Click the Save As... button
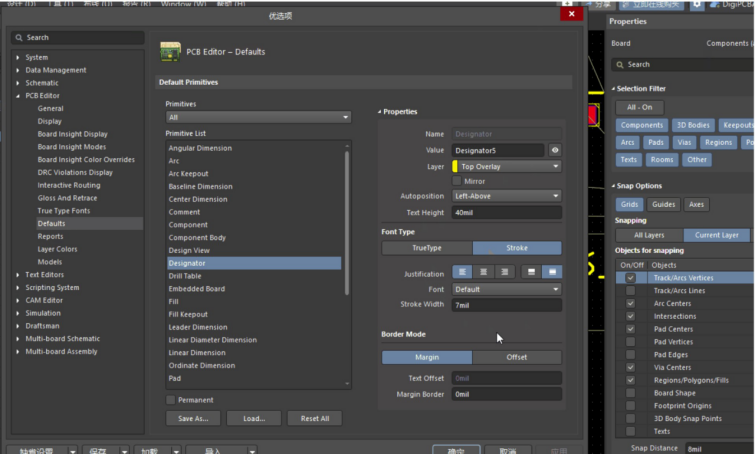 click(193, 418)
